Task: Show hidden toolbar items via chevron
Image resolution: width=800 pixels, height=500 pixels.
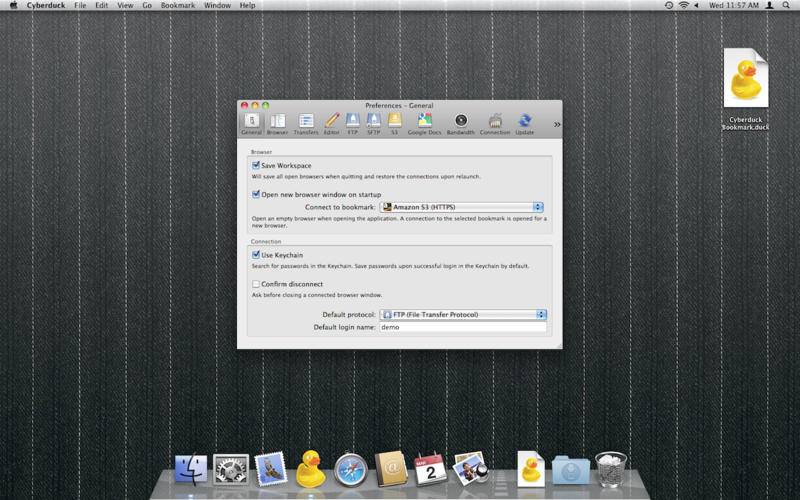Action: (x=556, y=124)
